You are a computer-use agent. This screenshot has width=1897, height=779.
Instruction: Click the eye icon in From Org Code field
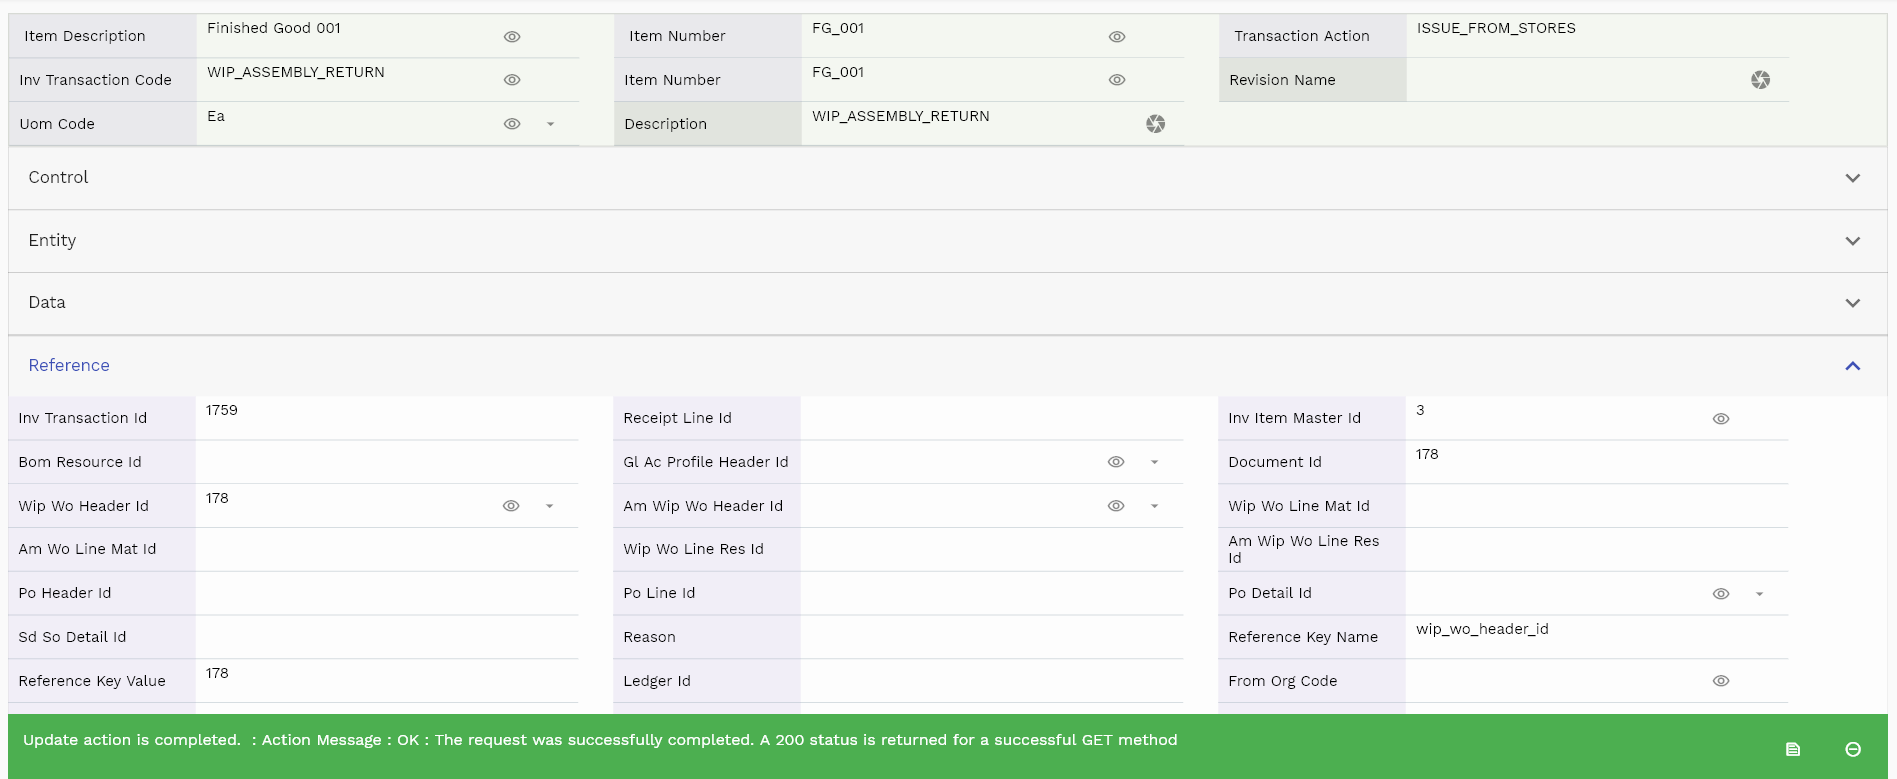click(1720, 681)
